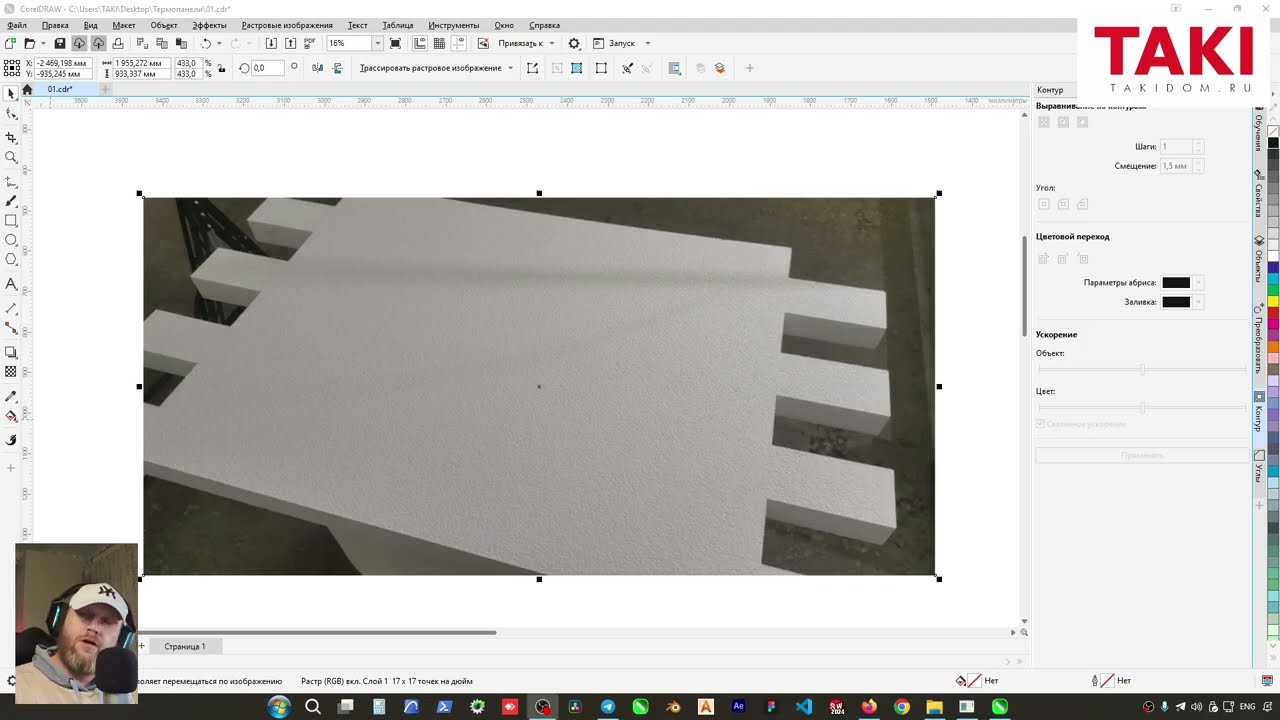Open Visual Studio Code from the taskbar
Viewport: 1280px width, 720px height.
tap(804, 707)
